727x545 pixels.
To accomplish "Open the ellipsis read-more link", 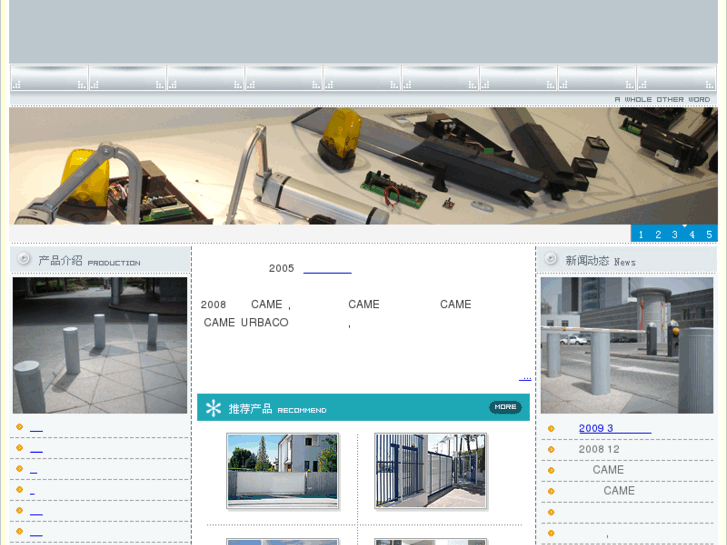I will 525,377.
